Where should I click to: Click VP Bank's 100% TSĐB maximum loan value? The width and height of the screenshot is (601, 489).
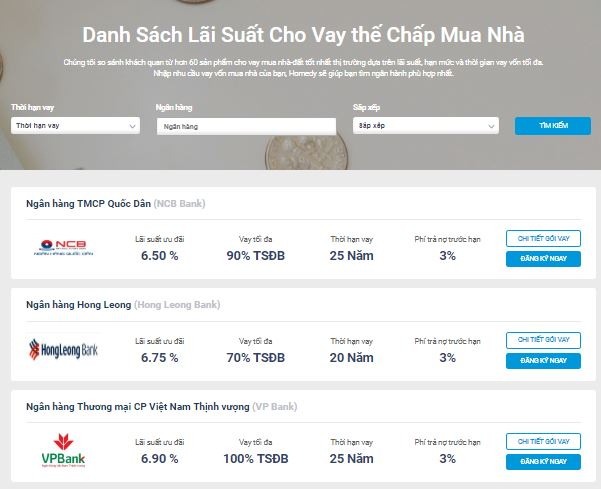click(x=255, y=458)
